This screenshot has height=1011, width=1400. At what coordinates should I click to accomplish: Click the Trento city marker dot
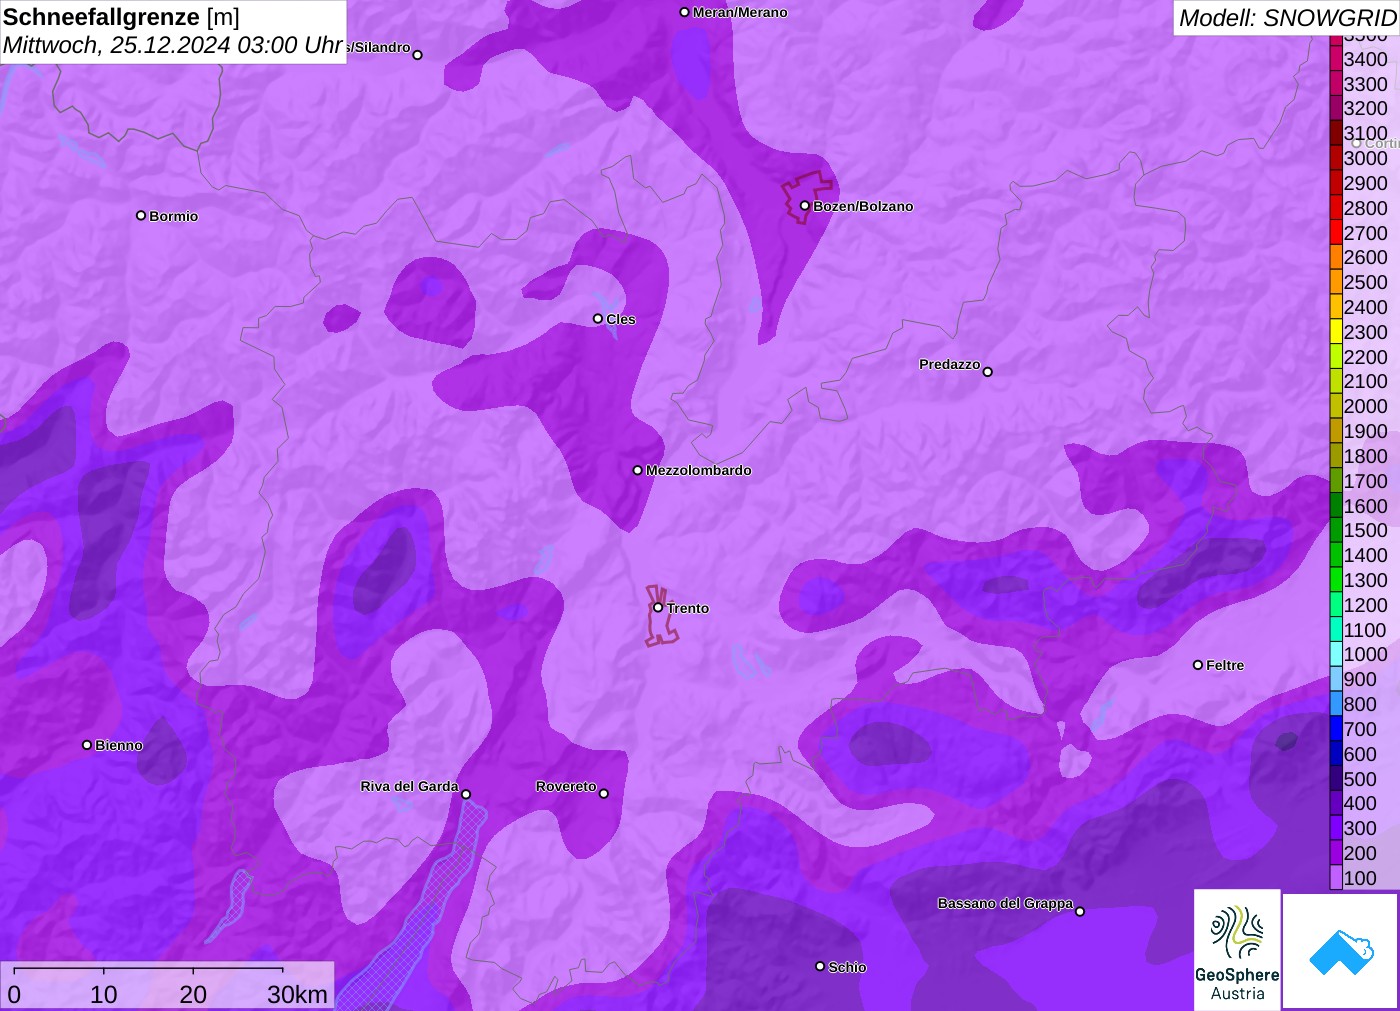coord(658,607)
